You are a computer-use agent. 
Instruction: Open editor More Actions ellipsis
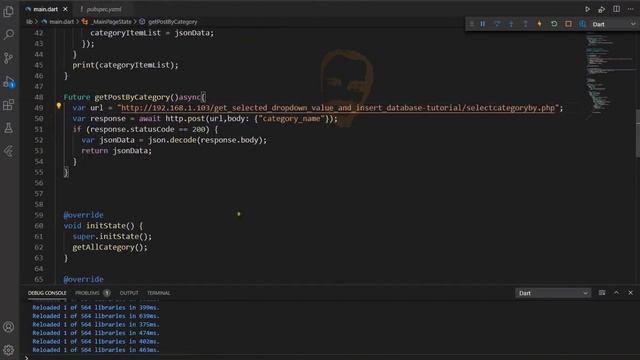tap(631, 9)
